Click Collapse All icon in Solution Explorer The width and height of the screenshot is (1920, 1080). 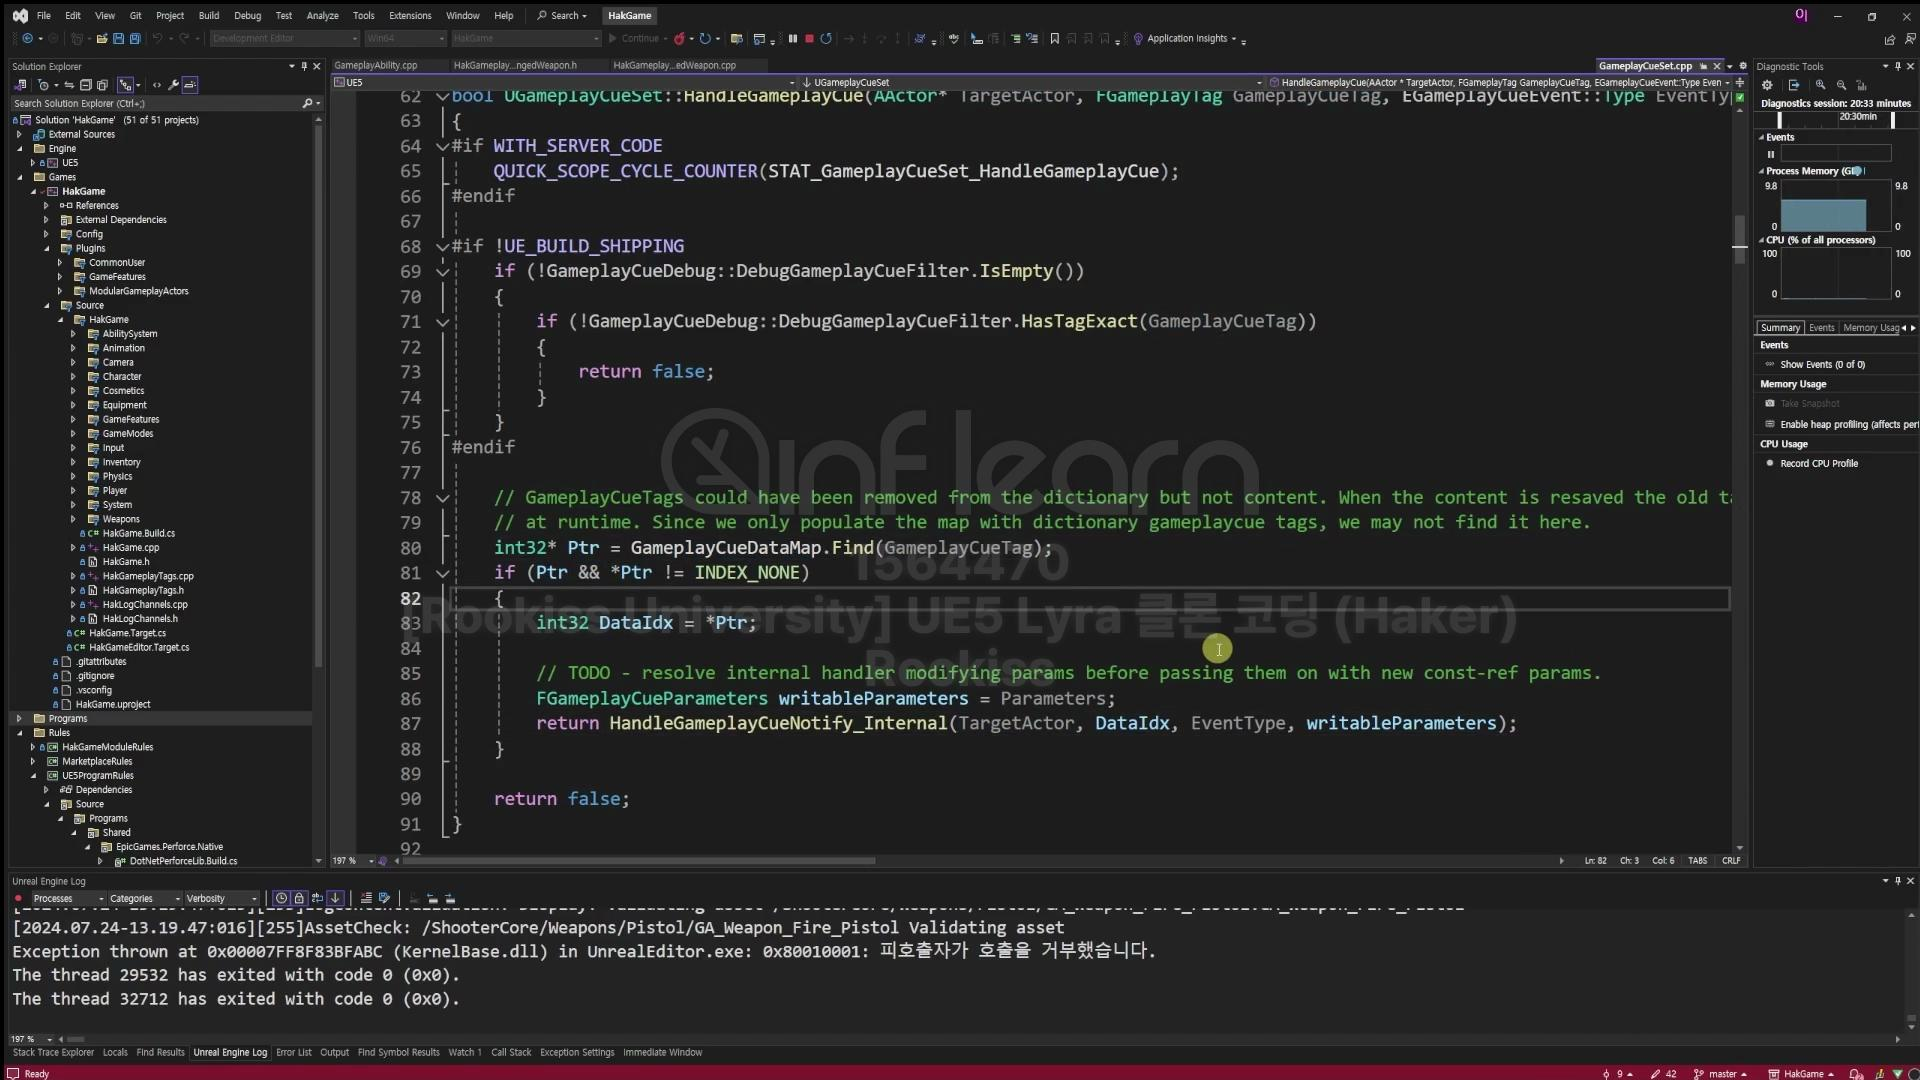(x=86, y=85)
